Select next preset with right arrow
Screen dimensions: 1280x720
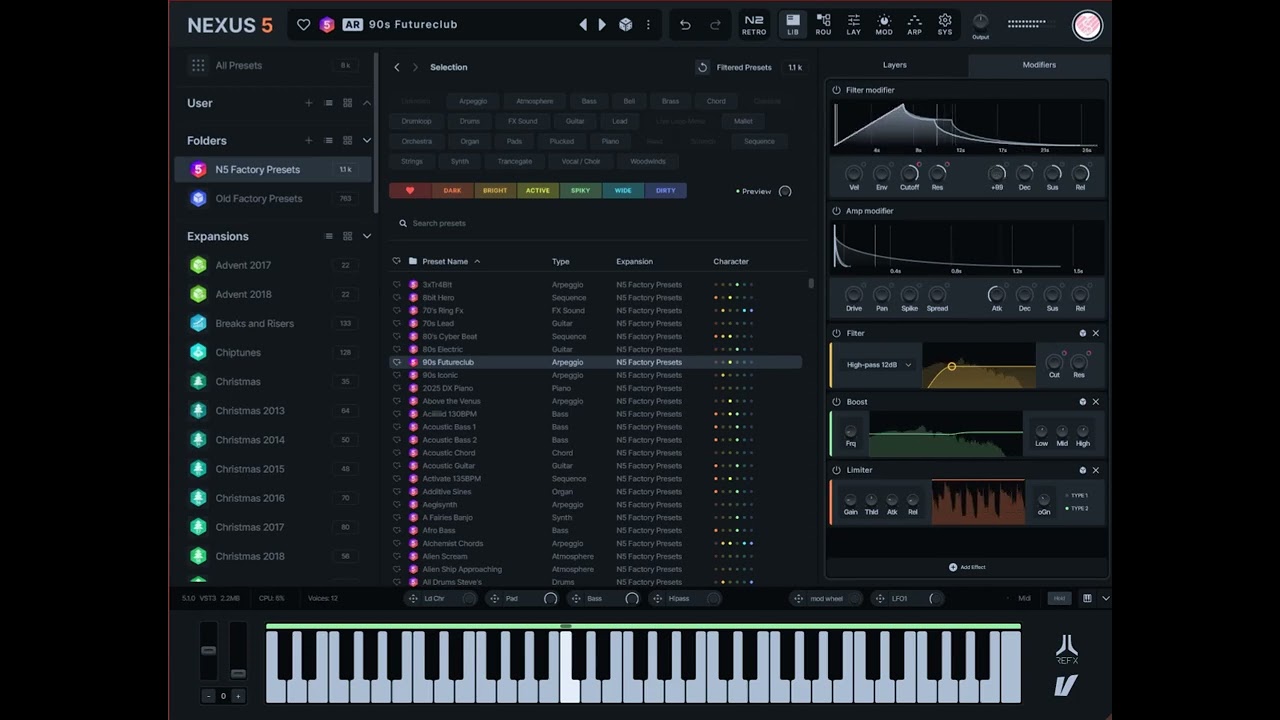602,25
